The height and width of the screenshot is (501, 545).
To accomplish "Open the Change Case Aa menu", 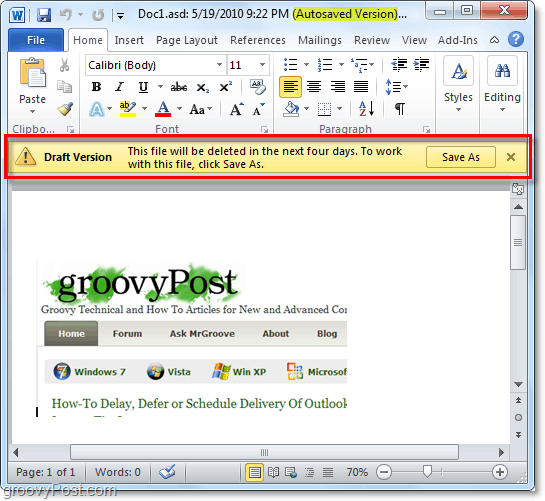I will tap(201, 110).
